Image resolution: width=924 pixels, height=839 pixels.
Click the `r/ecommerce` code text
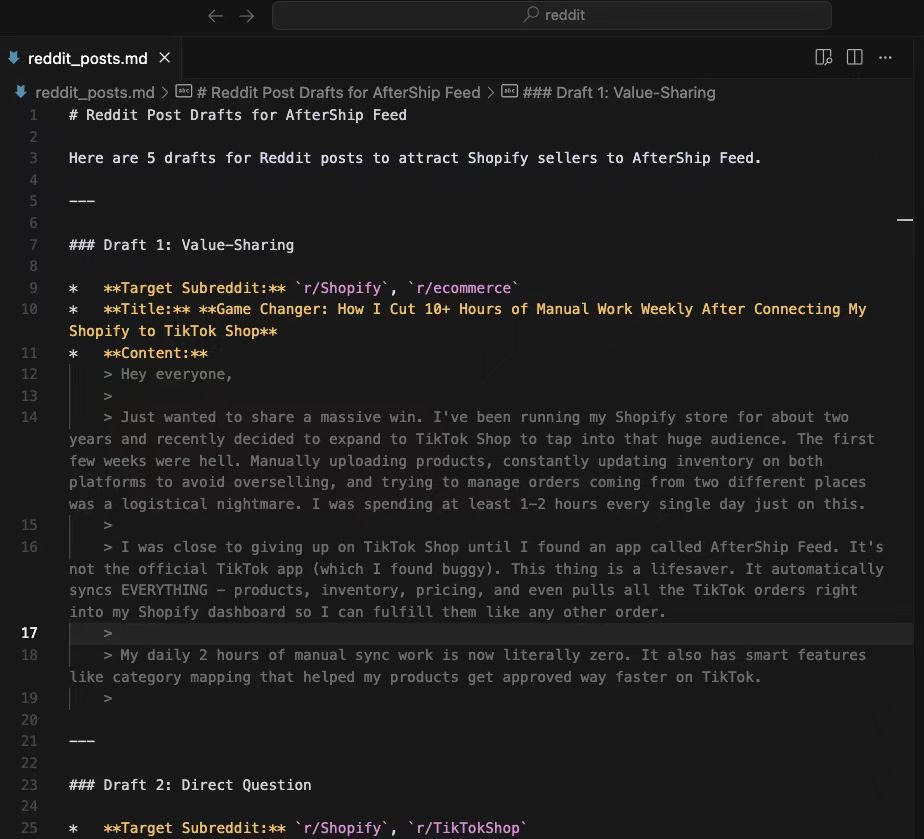pyautogui.click(x=463, y=288)
